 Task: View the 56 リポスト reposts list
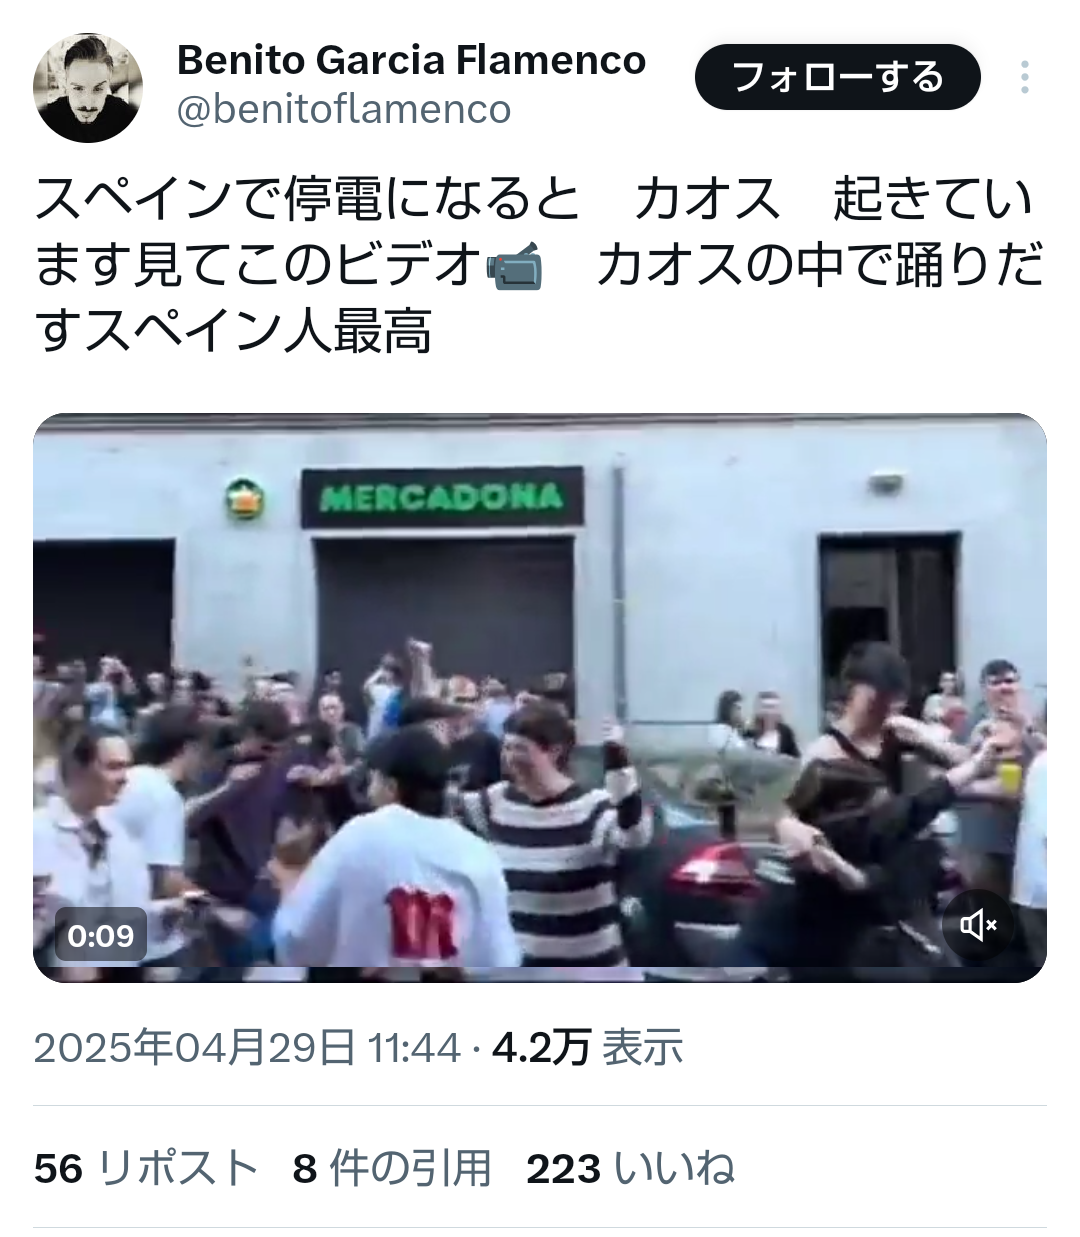(146, 1168)
